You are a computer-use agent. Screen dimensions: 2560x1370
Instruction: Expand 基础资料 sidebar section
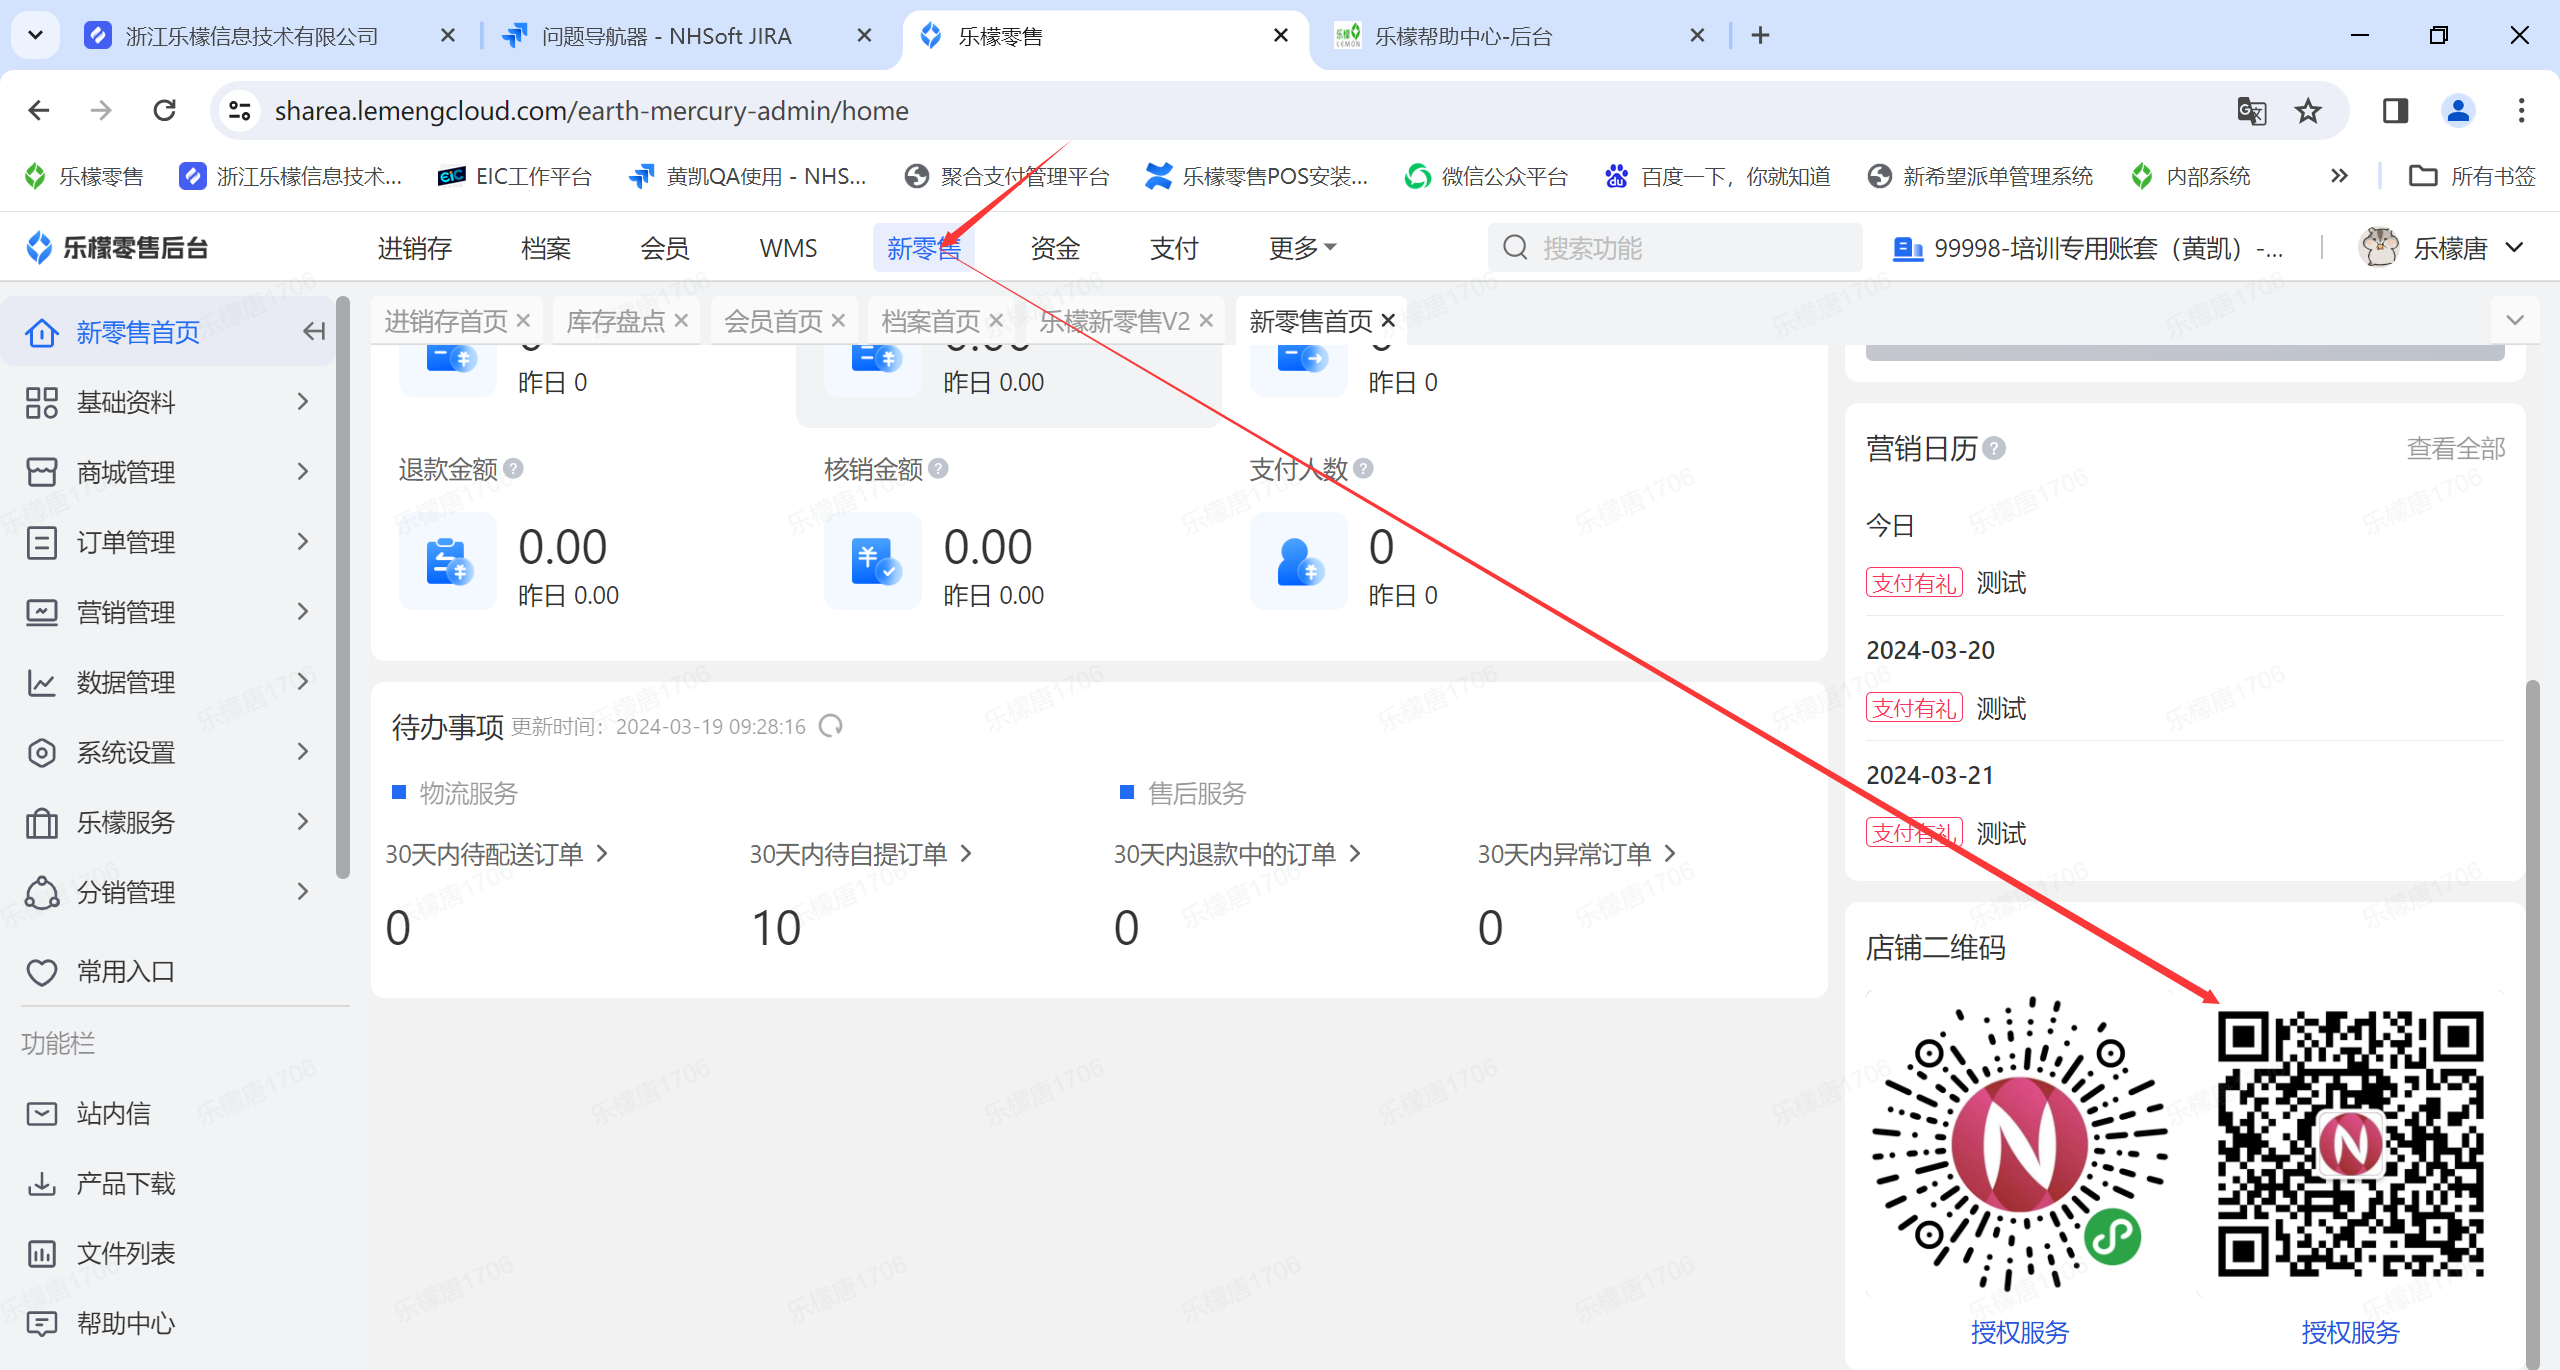coord(168,402)
